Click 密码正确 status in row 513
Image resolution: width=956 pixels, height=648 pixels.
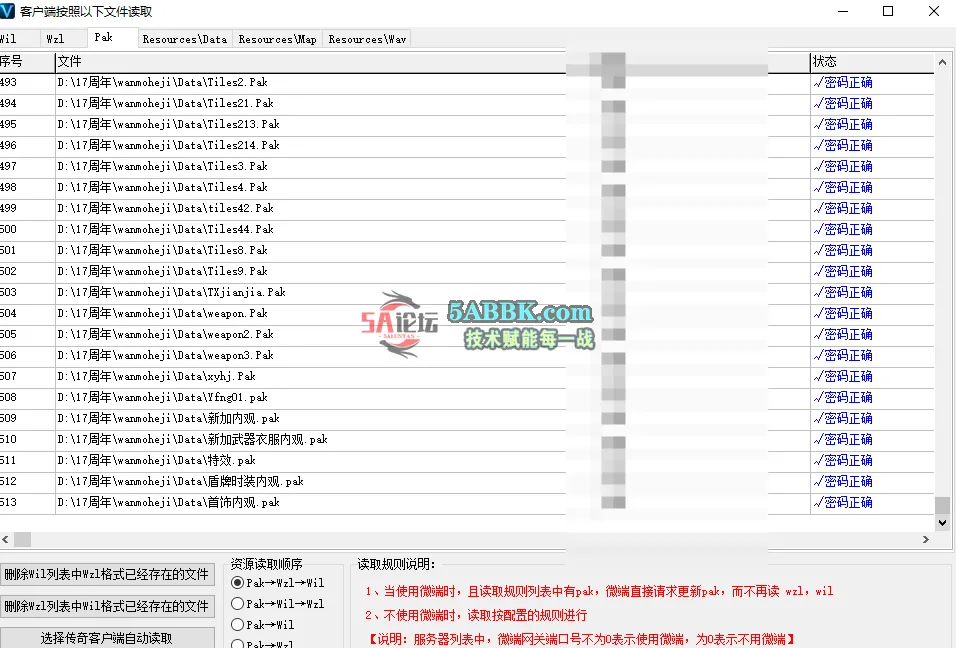[843, 503]
